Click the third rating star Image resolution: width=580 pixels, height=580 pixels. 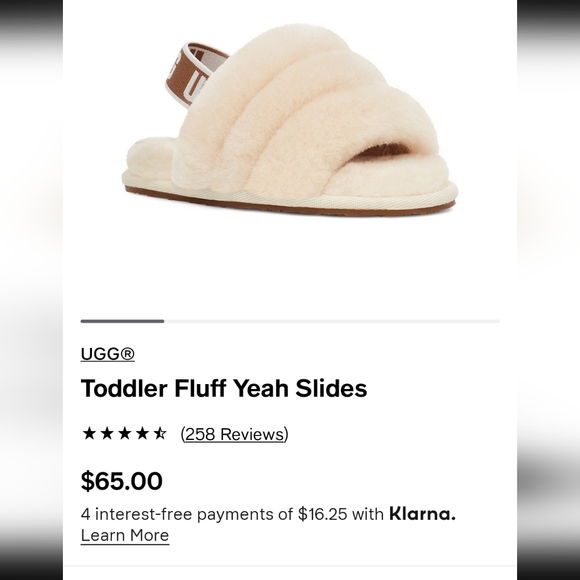click(x=125, y=433)
